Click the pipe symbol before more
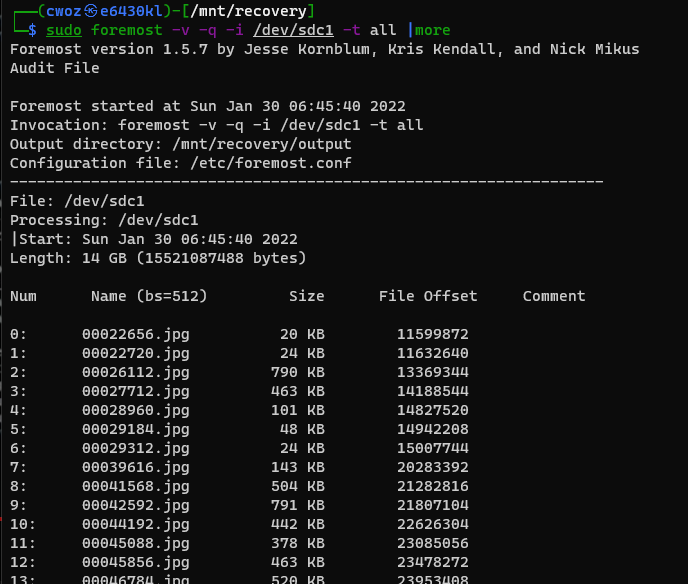This screenshot has height=584, width=688. (410, 30)
